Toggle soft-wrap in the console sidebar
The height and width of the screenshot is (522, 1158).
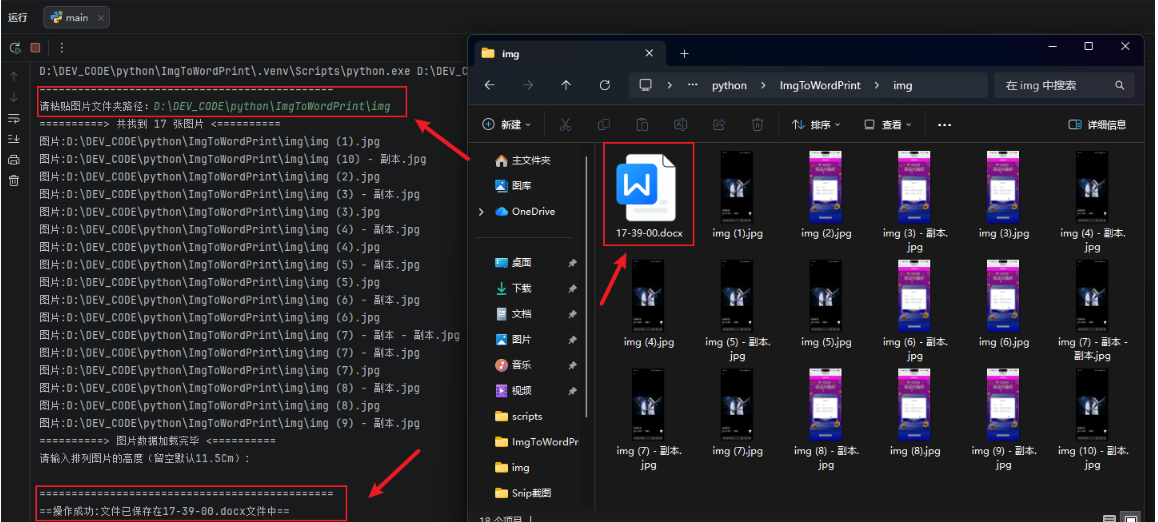[x=14, y=118]
